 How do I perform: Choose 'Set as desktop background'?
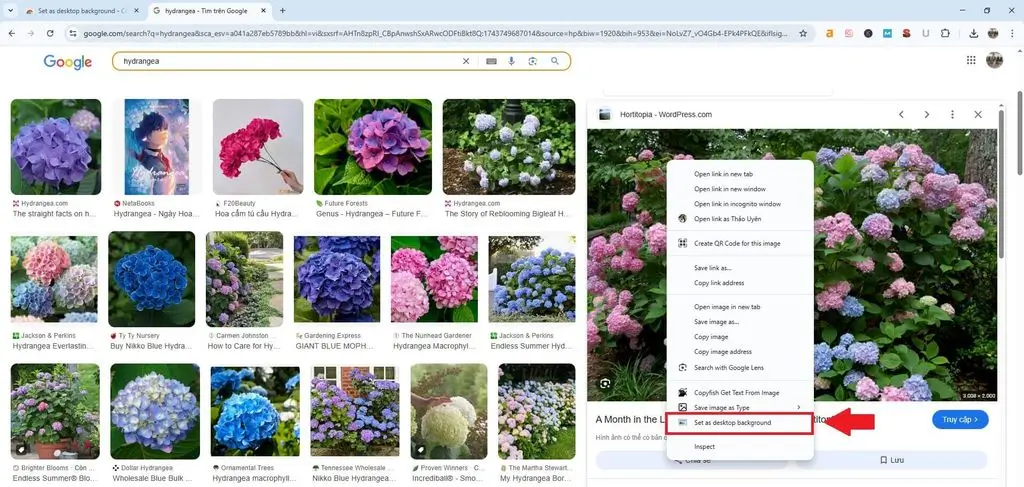click(x=739, y=423)
